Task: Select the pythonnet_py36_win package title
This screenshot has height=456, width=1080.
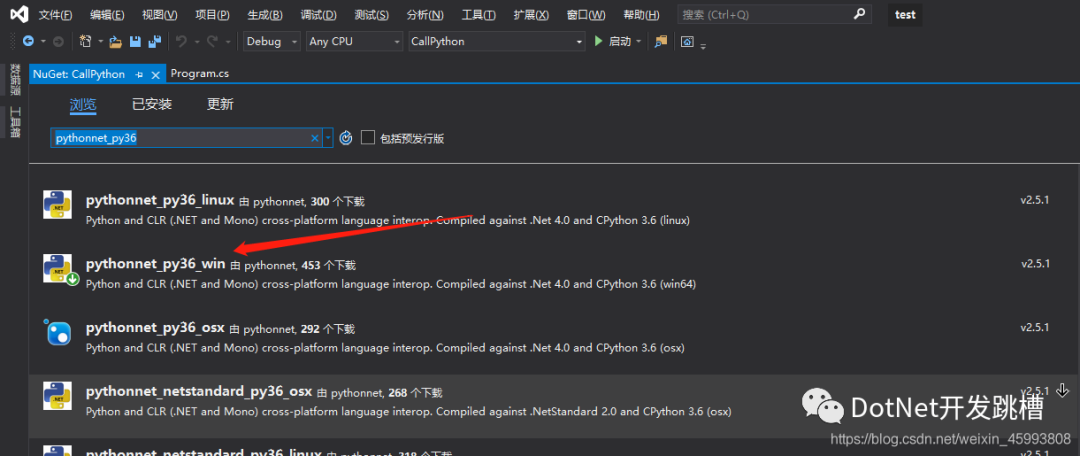Action: coord(156,264)
